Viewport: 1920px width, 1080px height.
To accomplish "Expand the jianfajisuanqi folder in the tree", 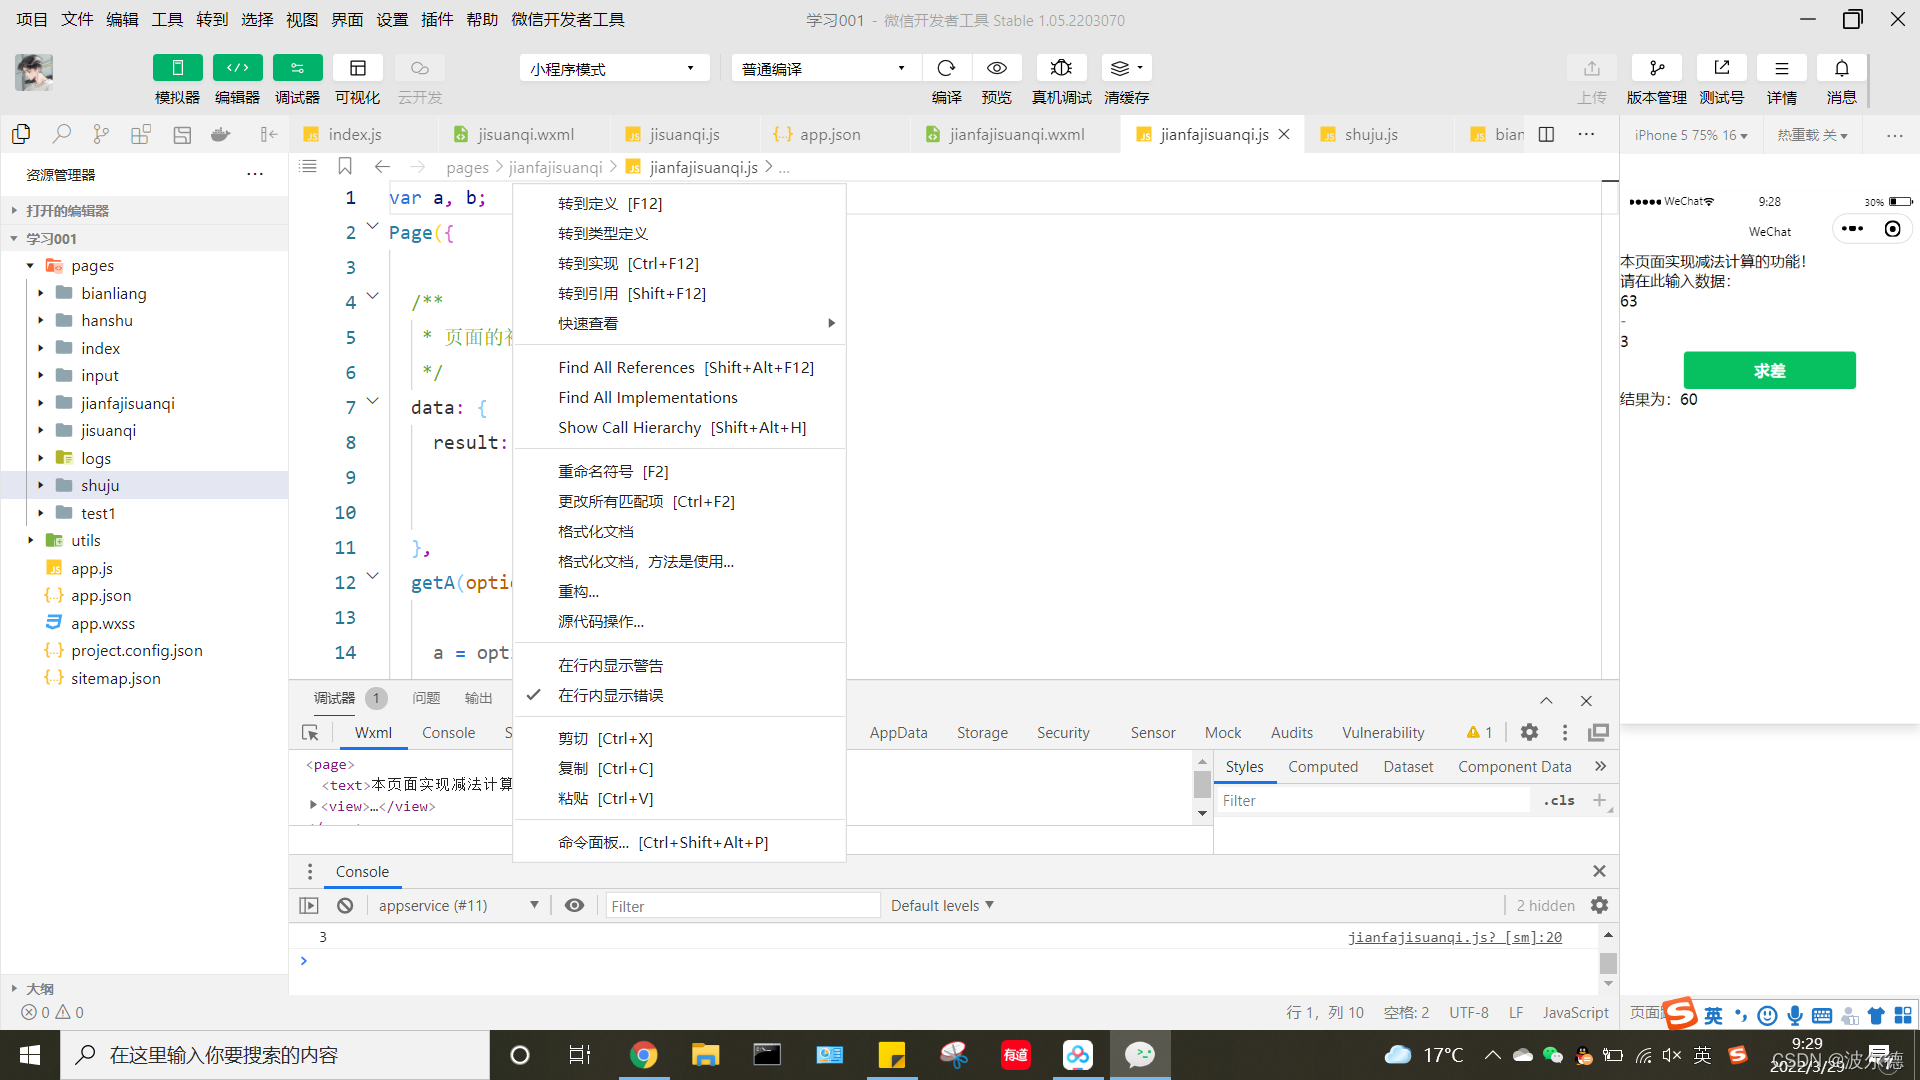I will coord(127,403).
